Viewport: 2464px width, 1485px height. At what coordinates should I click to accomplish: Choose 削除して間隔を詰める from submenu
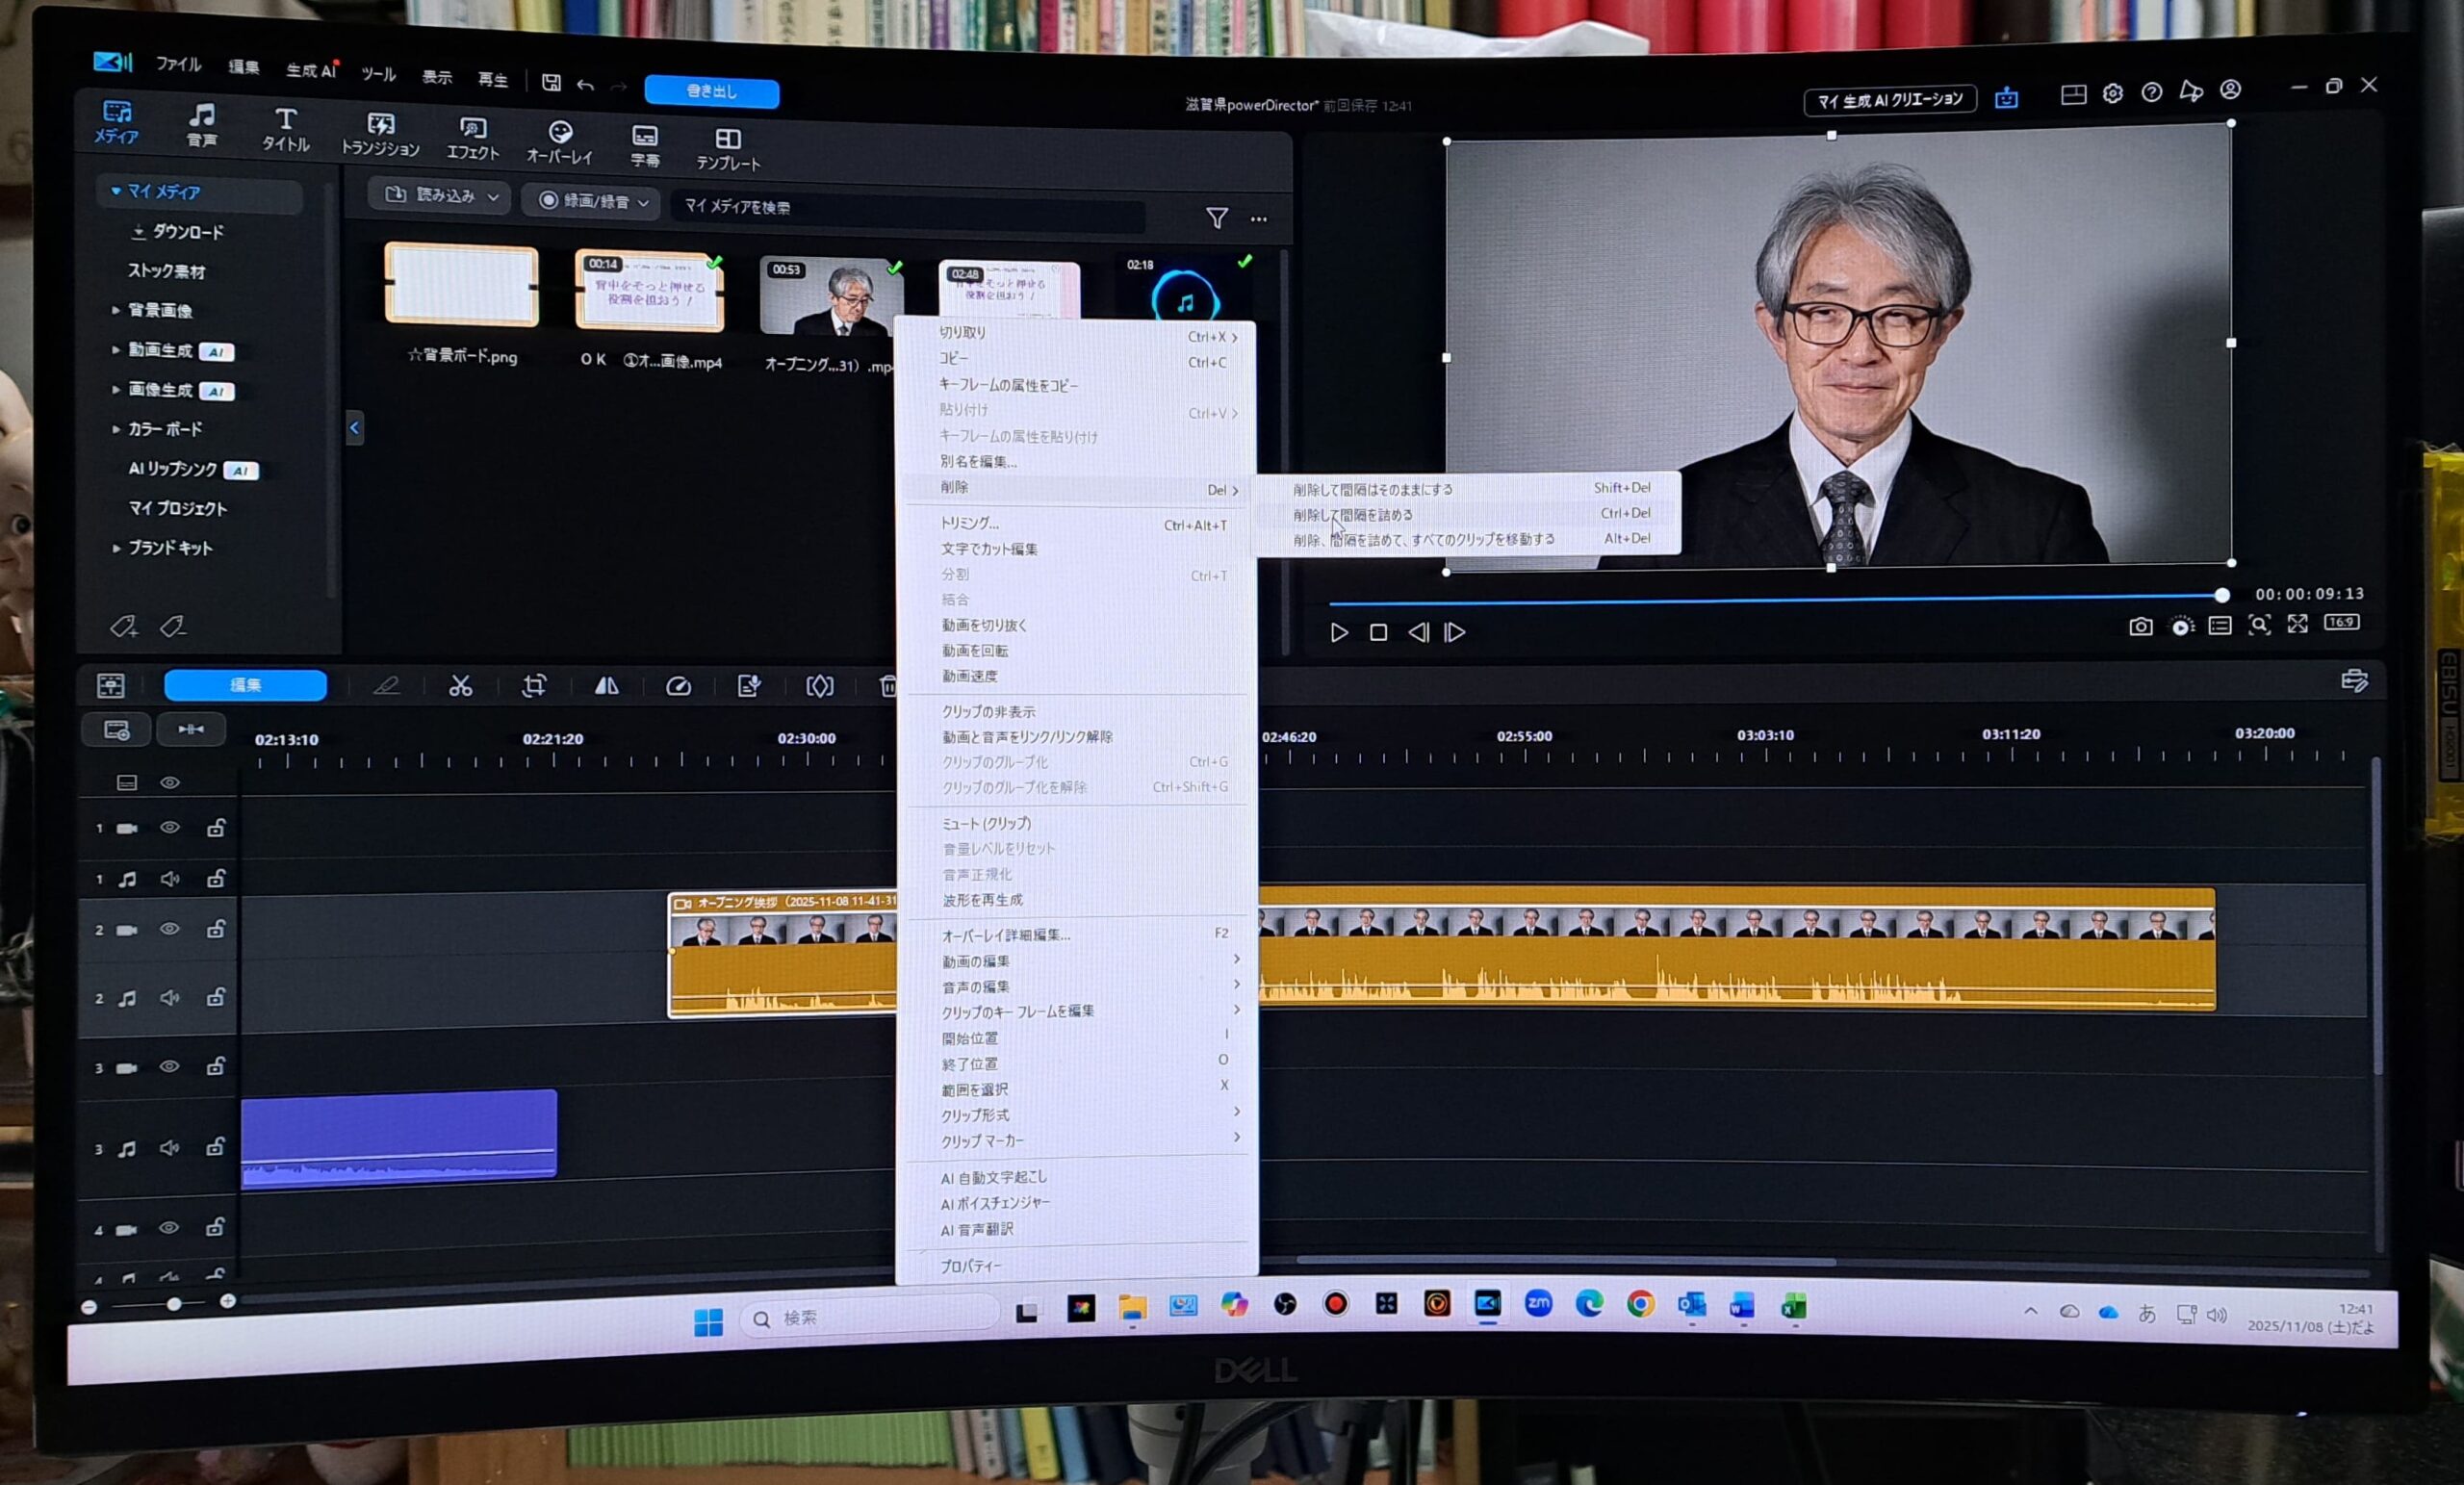pos(1352,515)
